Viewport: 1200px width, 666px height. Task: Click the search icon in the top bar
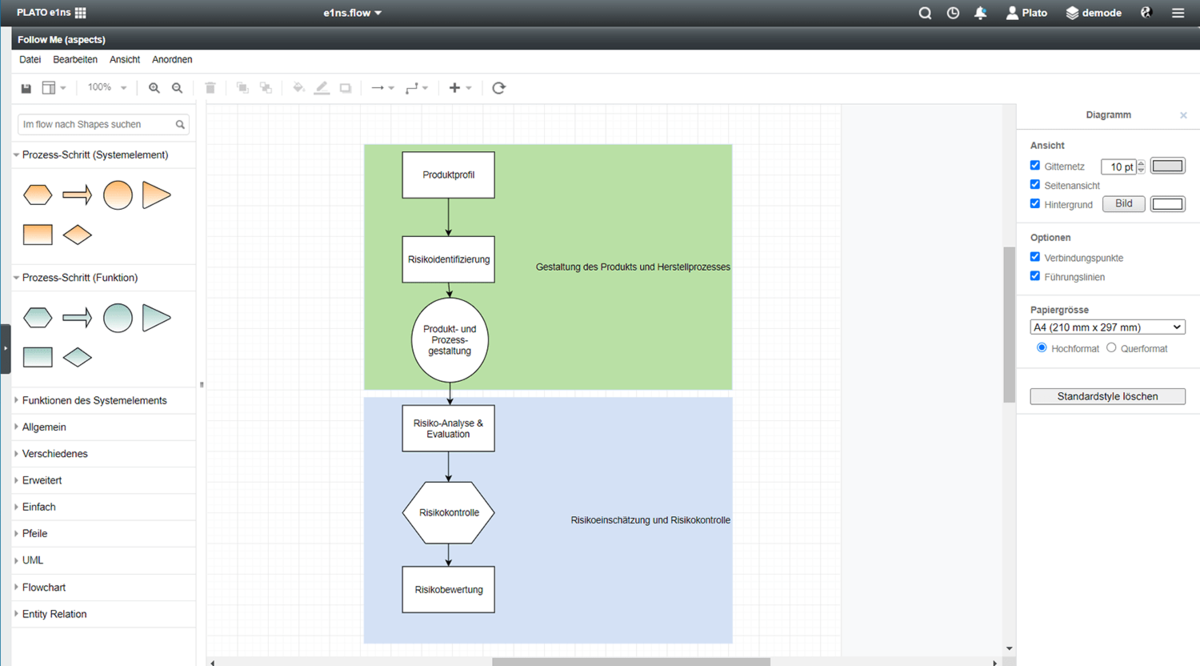click(x=925, y=13)
